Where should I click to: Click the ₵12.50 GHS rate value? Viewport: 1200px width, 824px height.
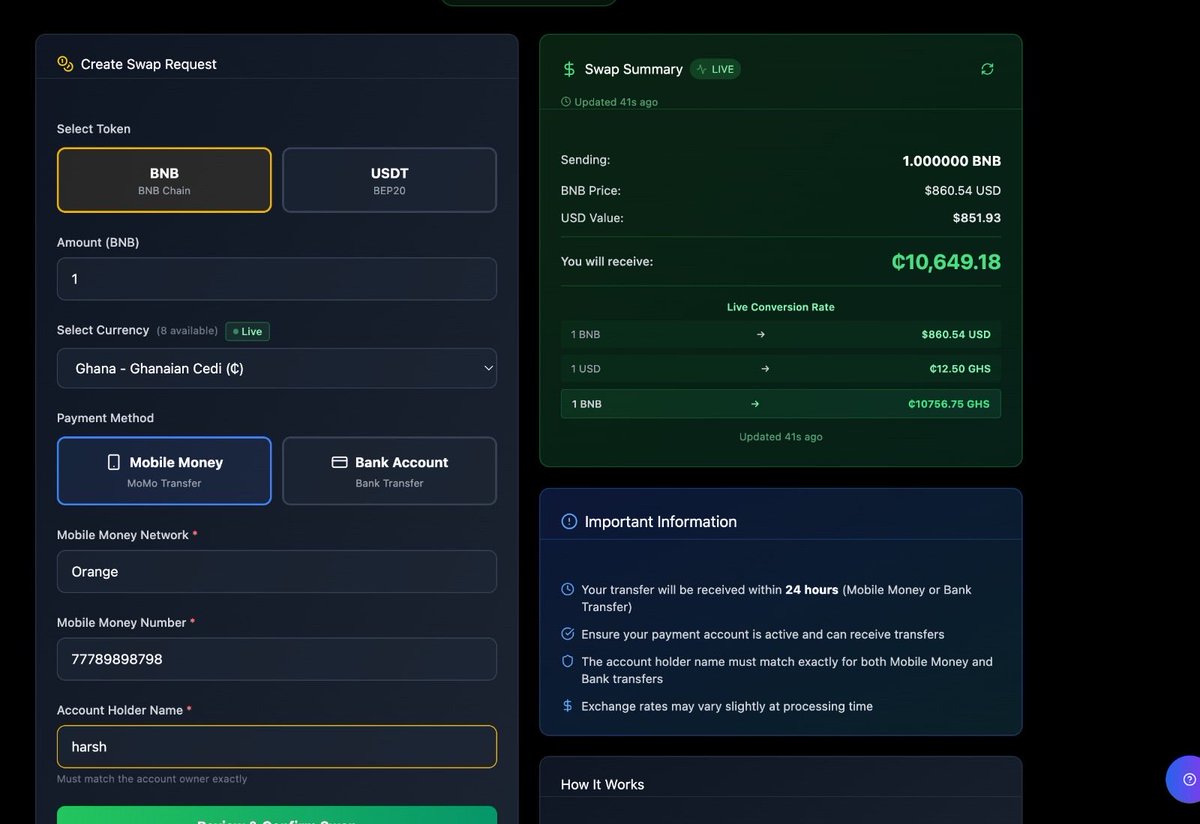960,369
